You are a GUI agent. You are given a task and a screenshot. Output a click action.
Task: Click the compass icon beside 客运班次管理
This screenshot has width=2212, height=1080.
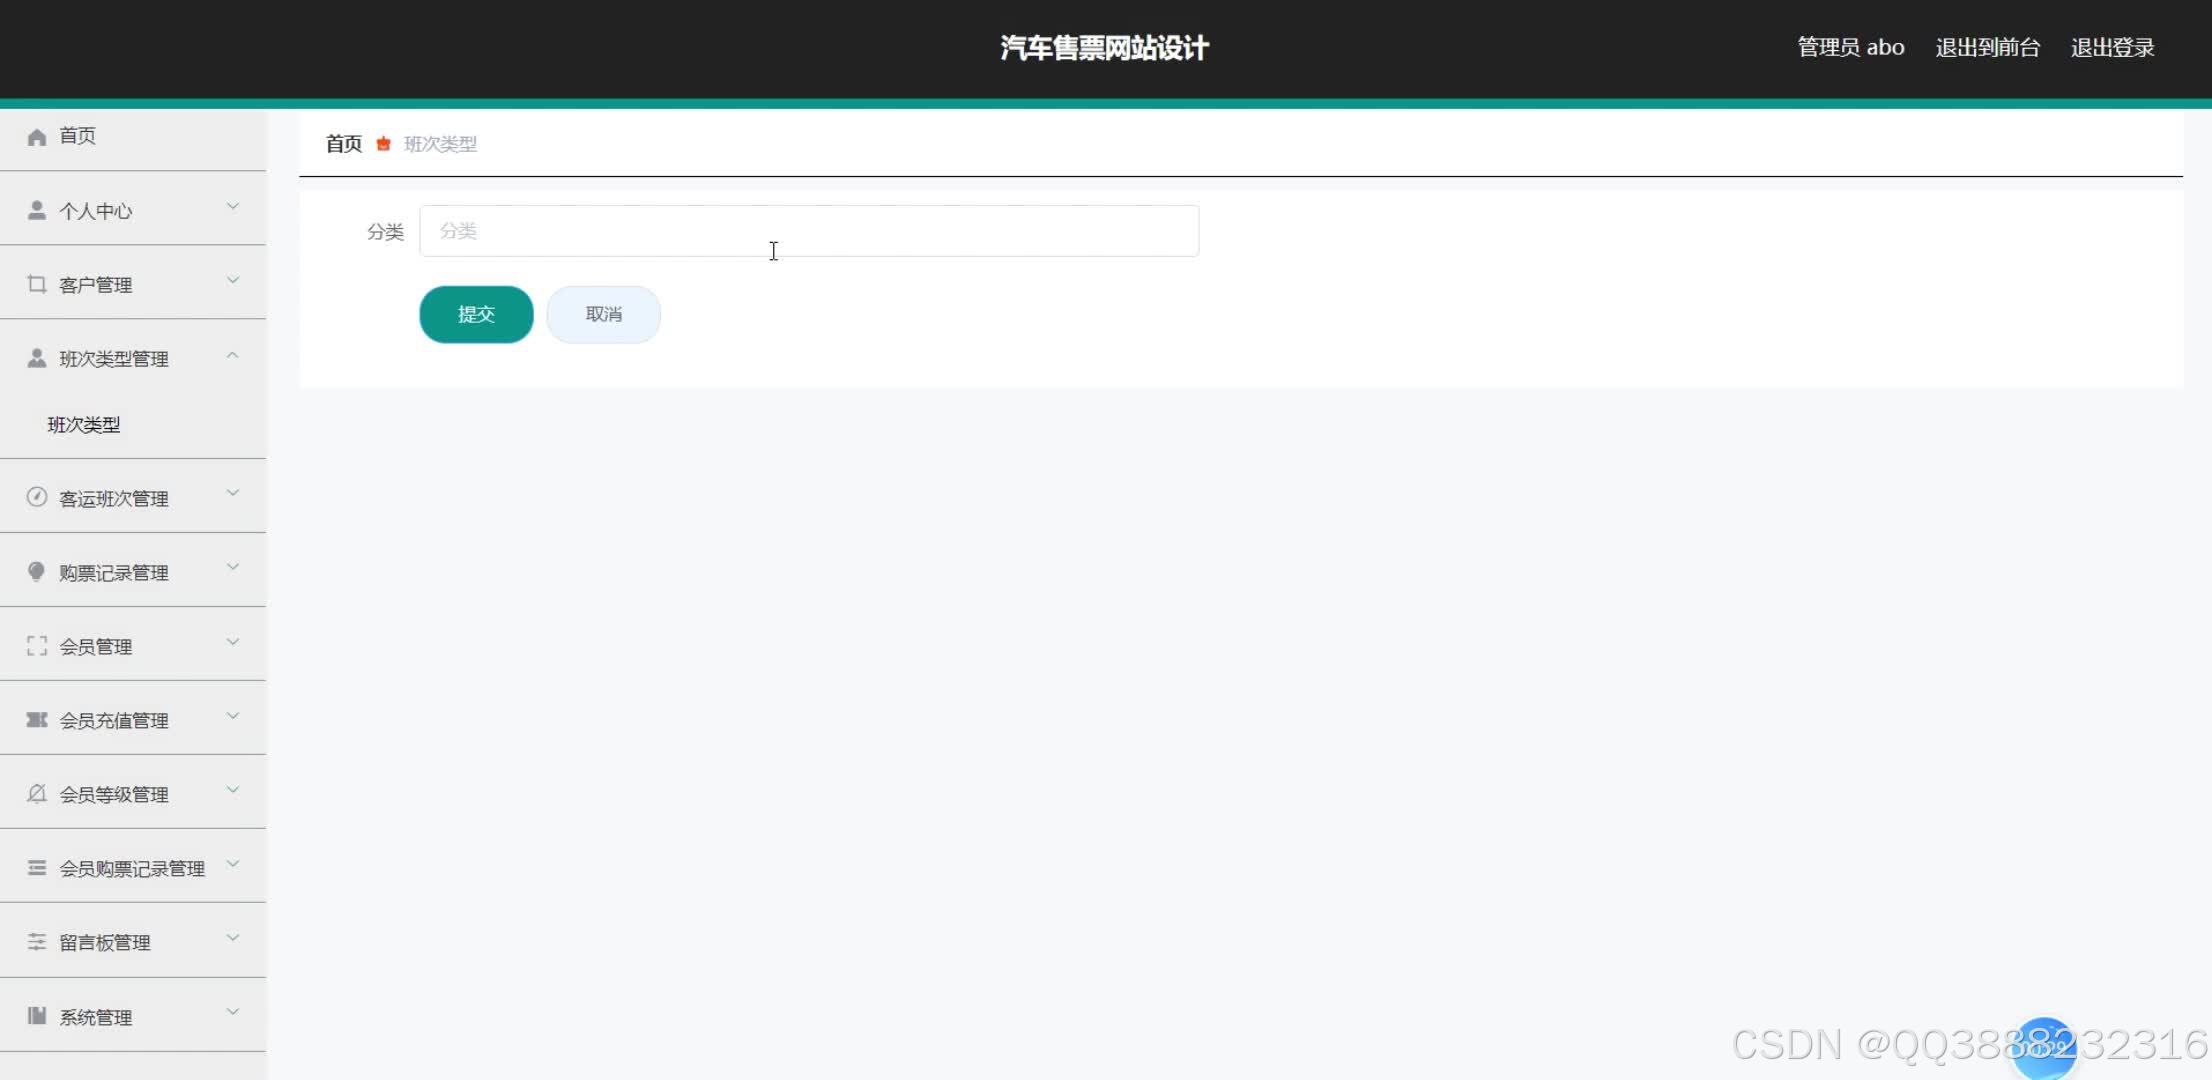click(x=37, y=497)
